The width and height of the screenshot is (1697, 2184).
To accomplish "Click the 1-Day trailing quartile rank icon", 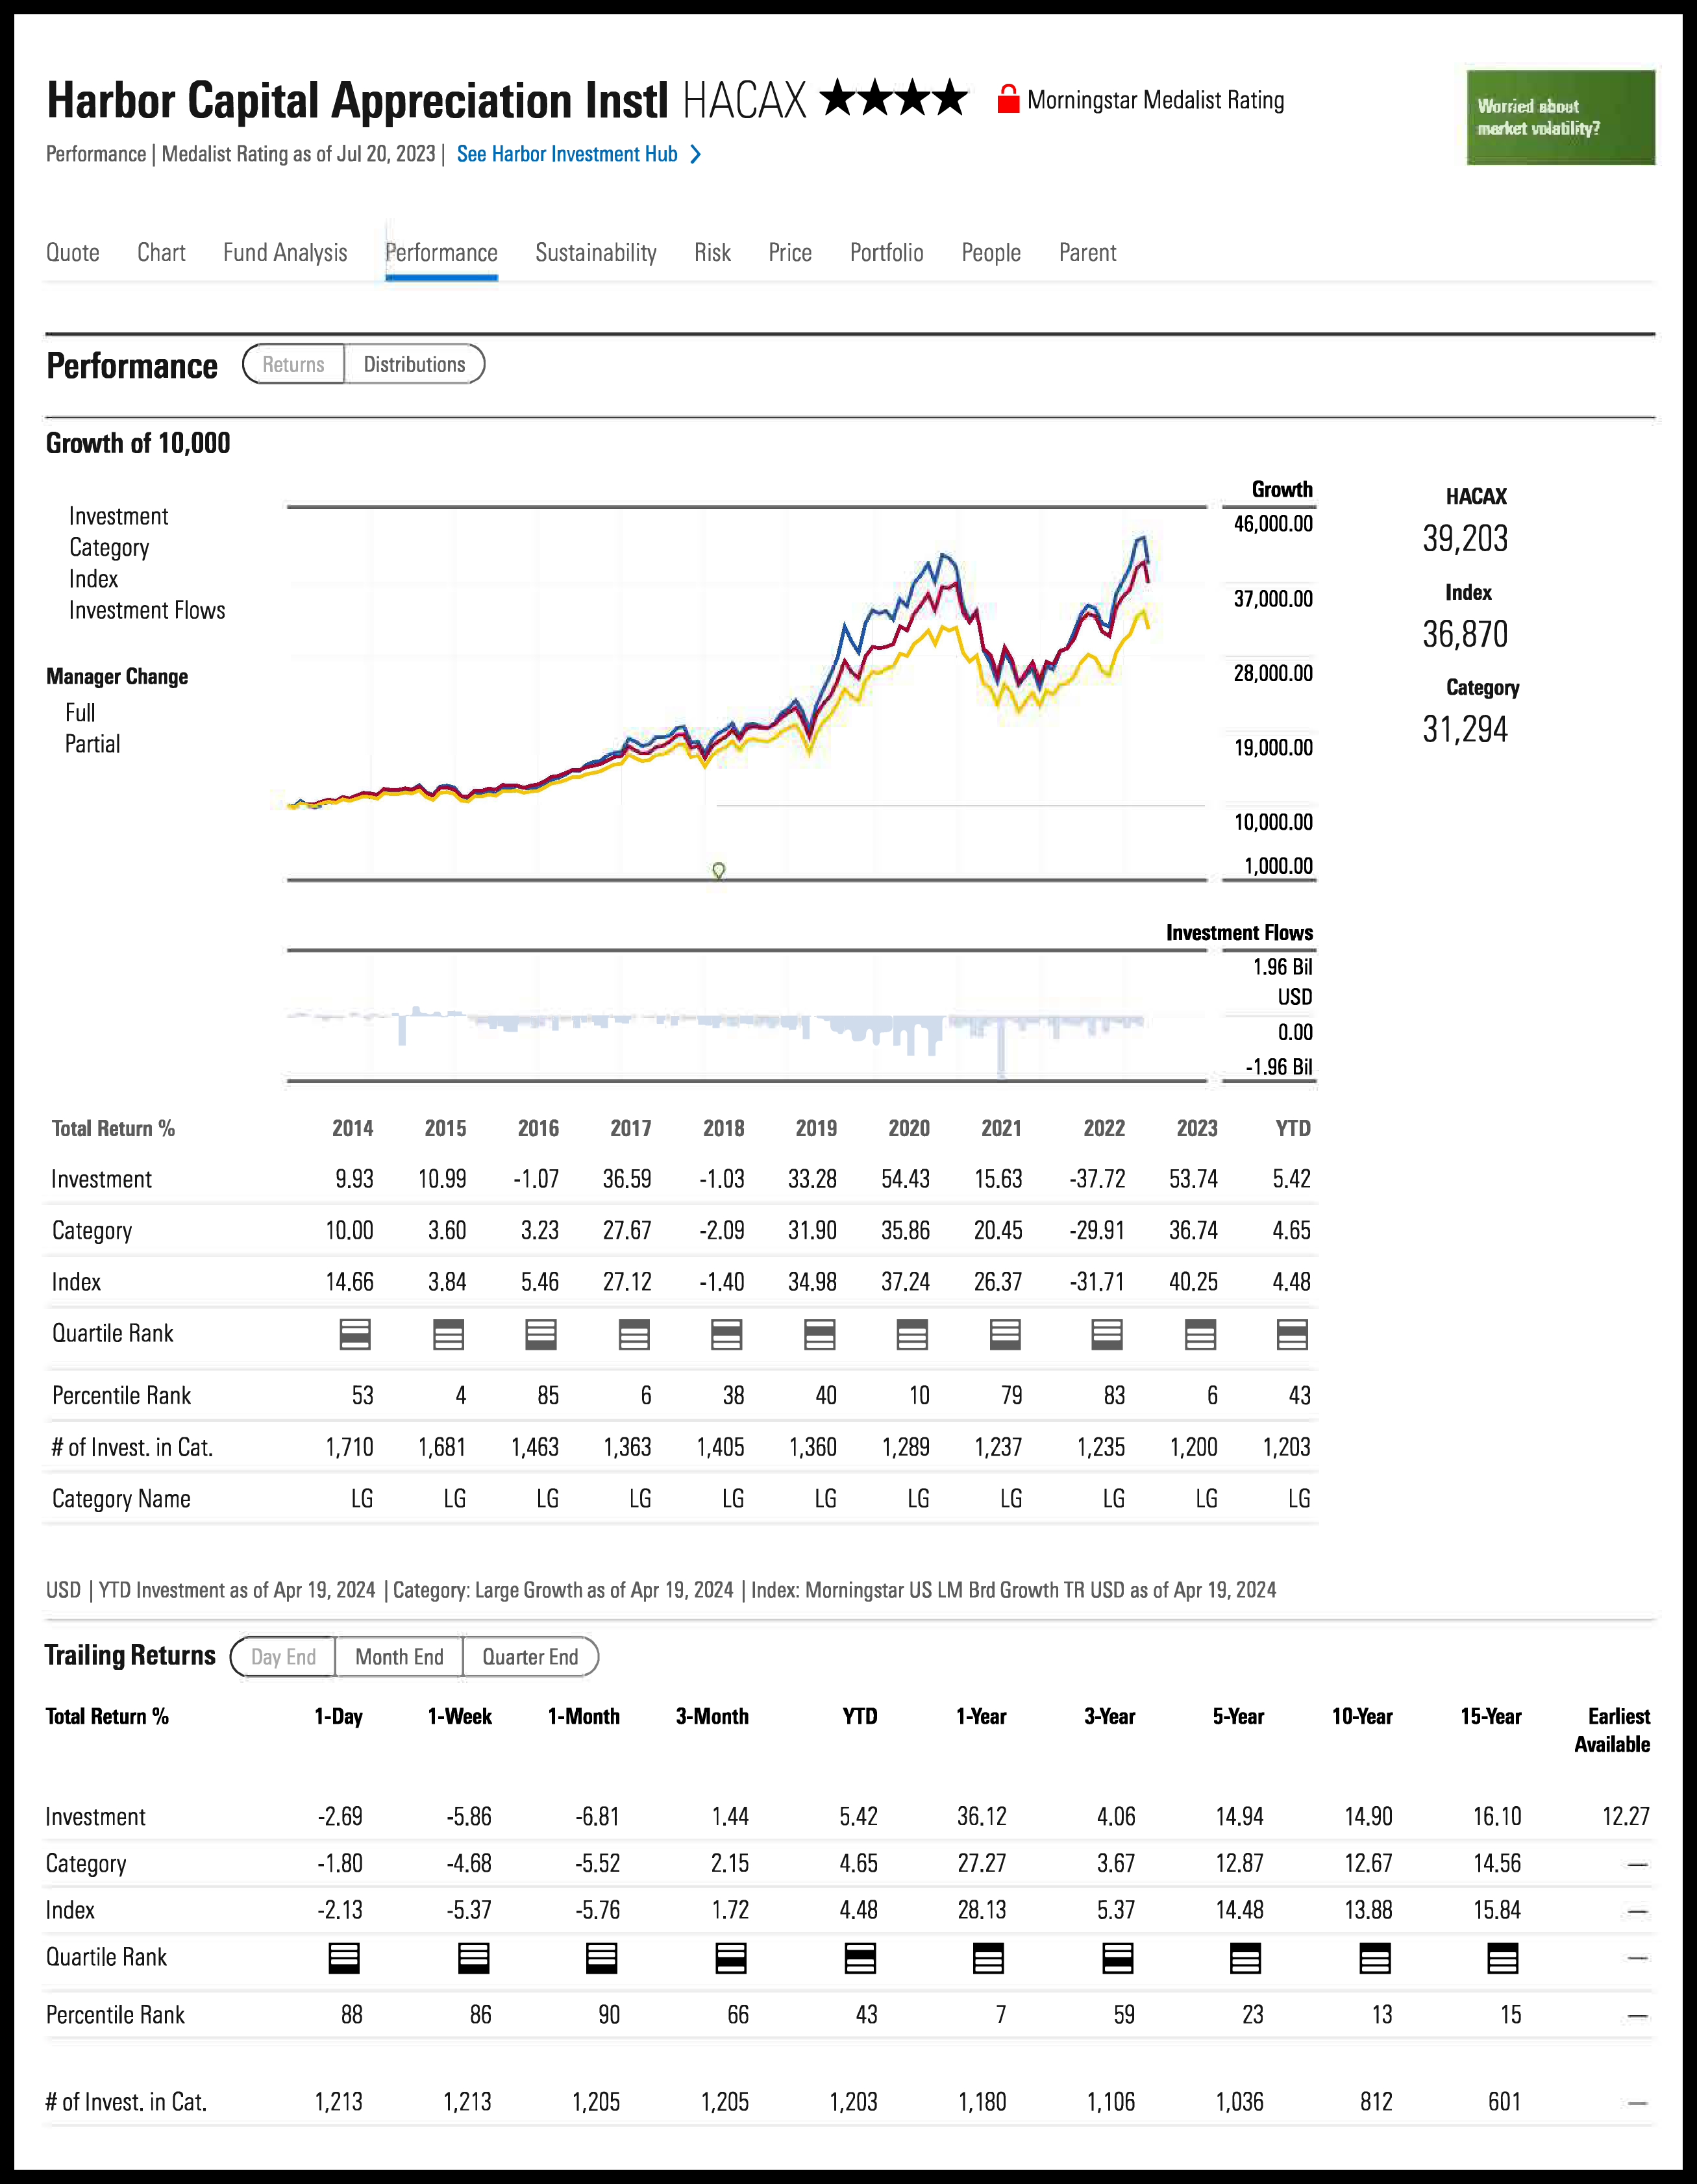I will pos(344,1958).
